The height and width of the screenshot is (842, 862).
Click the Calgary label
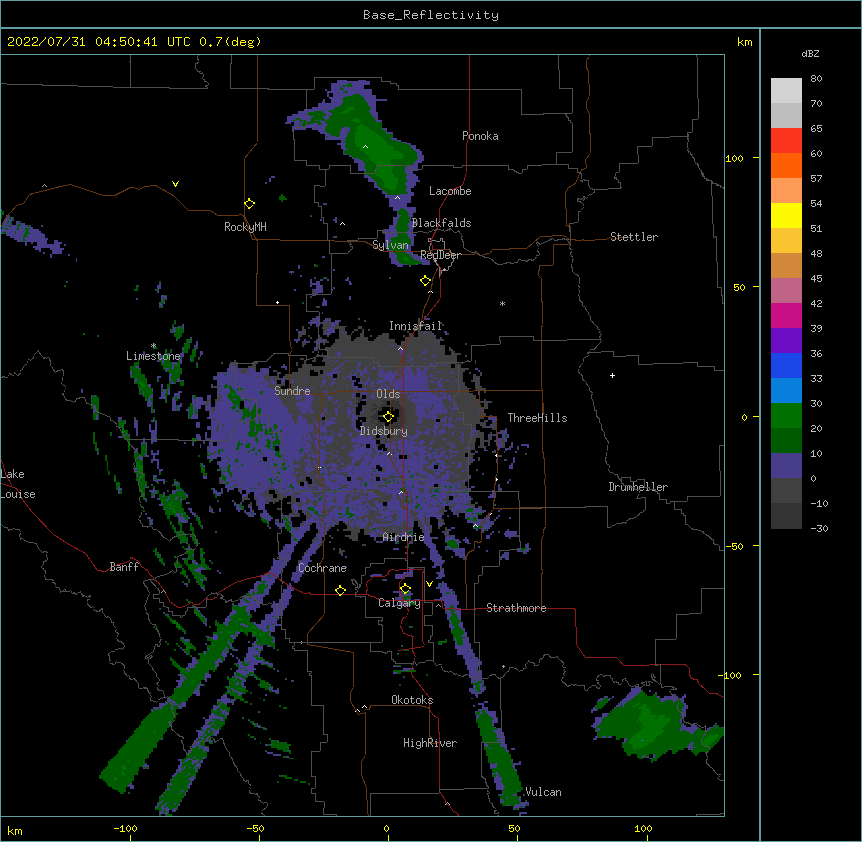tap(399, 603)
